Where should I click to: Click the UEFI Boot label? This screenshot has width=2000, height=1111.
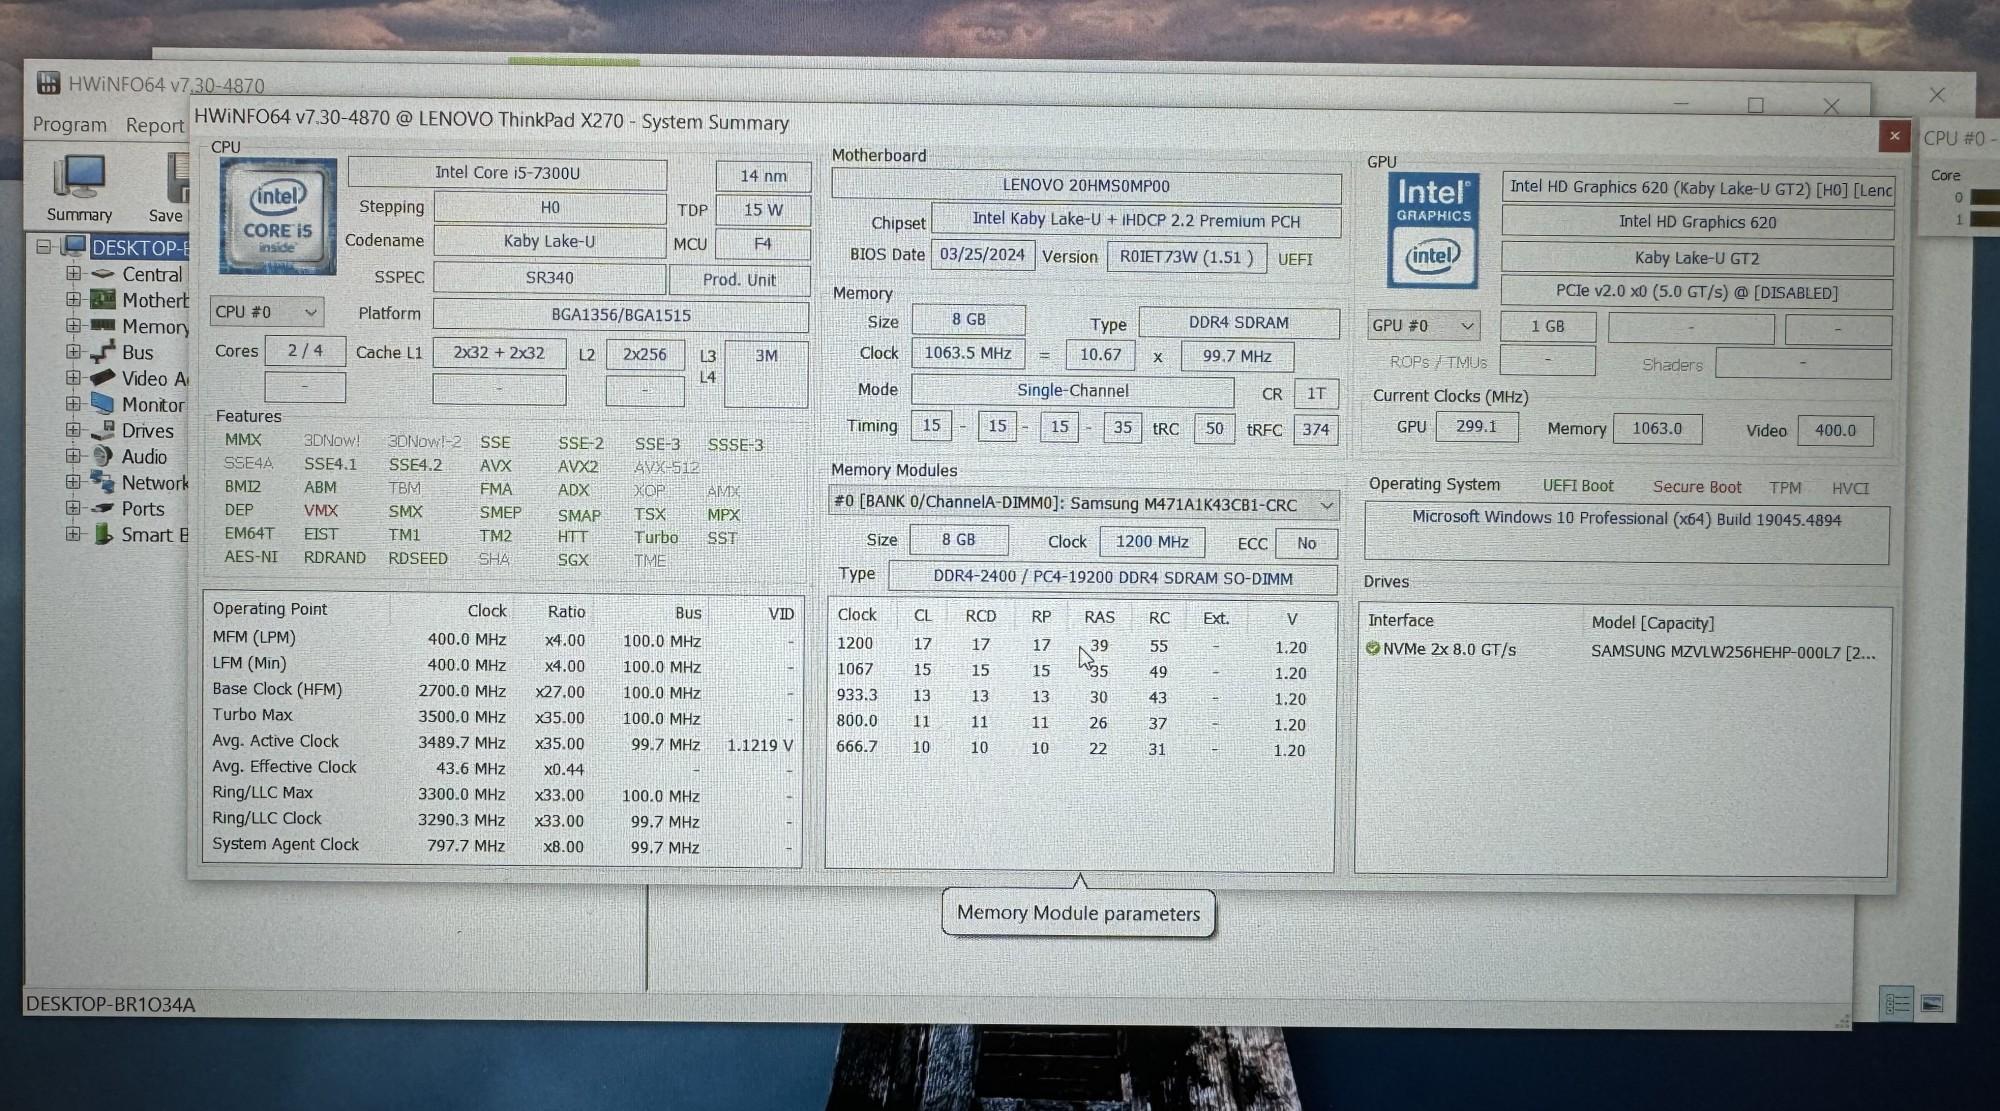coord(1577,486)
